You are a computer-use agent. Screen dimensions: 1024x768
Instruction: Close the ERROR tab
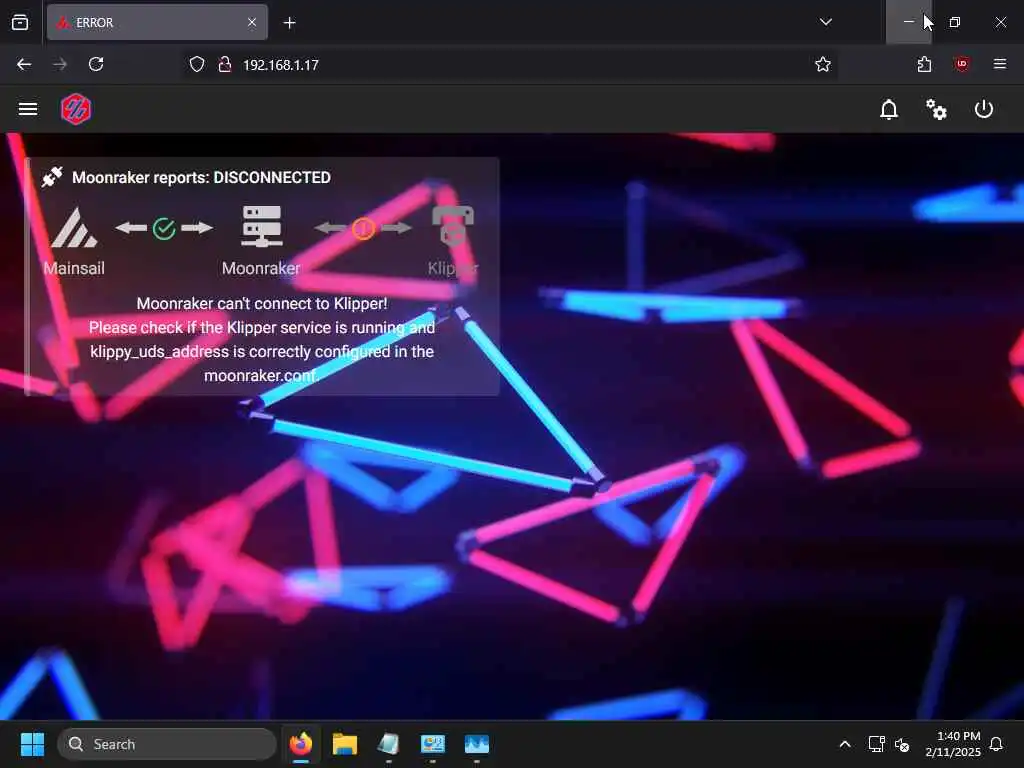pyautogui.click(x=252, y=23)
